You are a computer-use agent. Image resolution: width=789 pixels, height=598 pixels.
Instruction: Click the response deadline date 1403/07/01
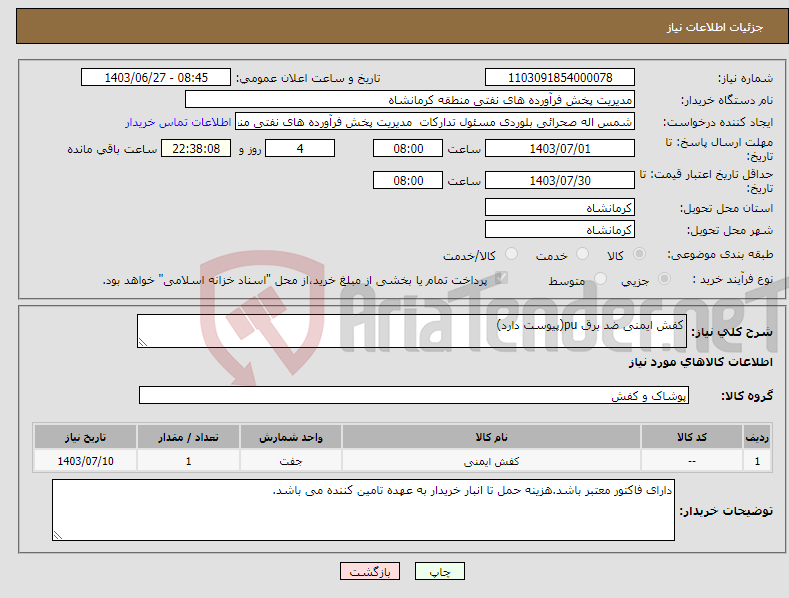(x=560, y=148)
